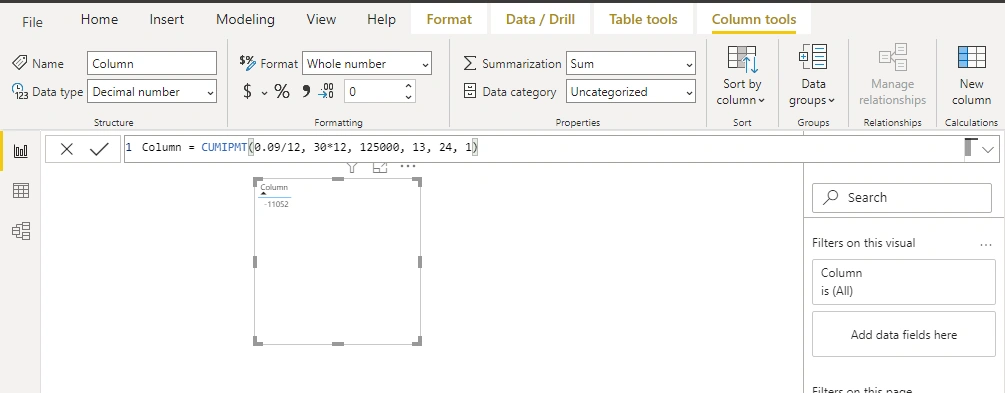Open the View tab
Viewport: 1005px width, 393px height.
coord(321,19)
